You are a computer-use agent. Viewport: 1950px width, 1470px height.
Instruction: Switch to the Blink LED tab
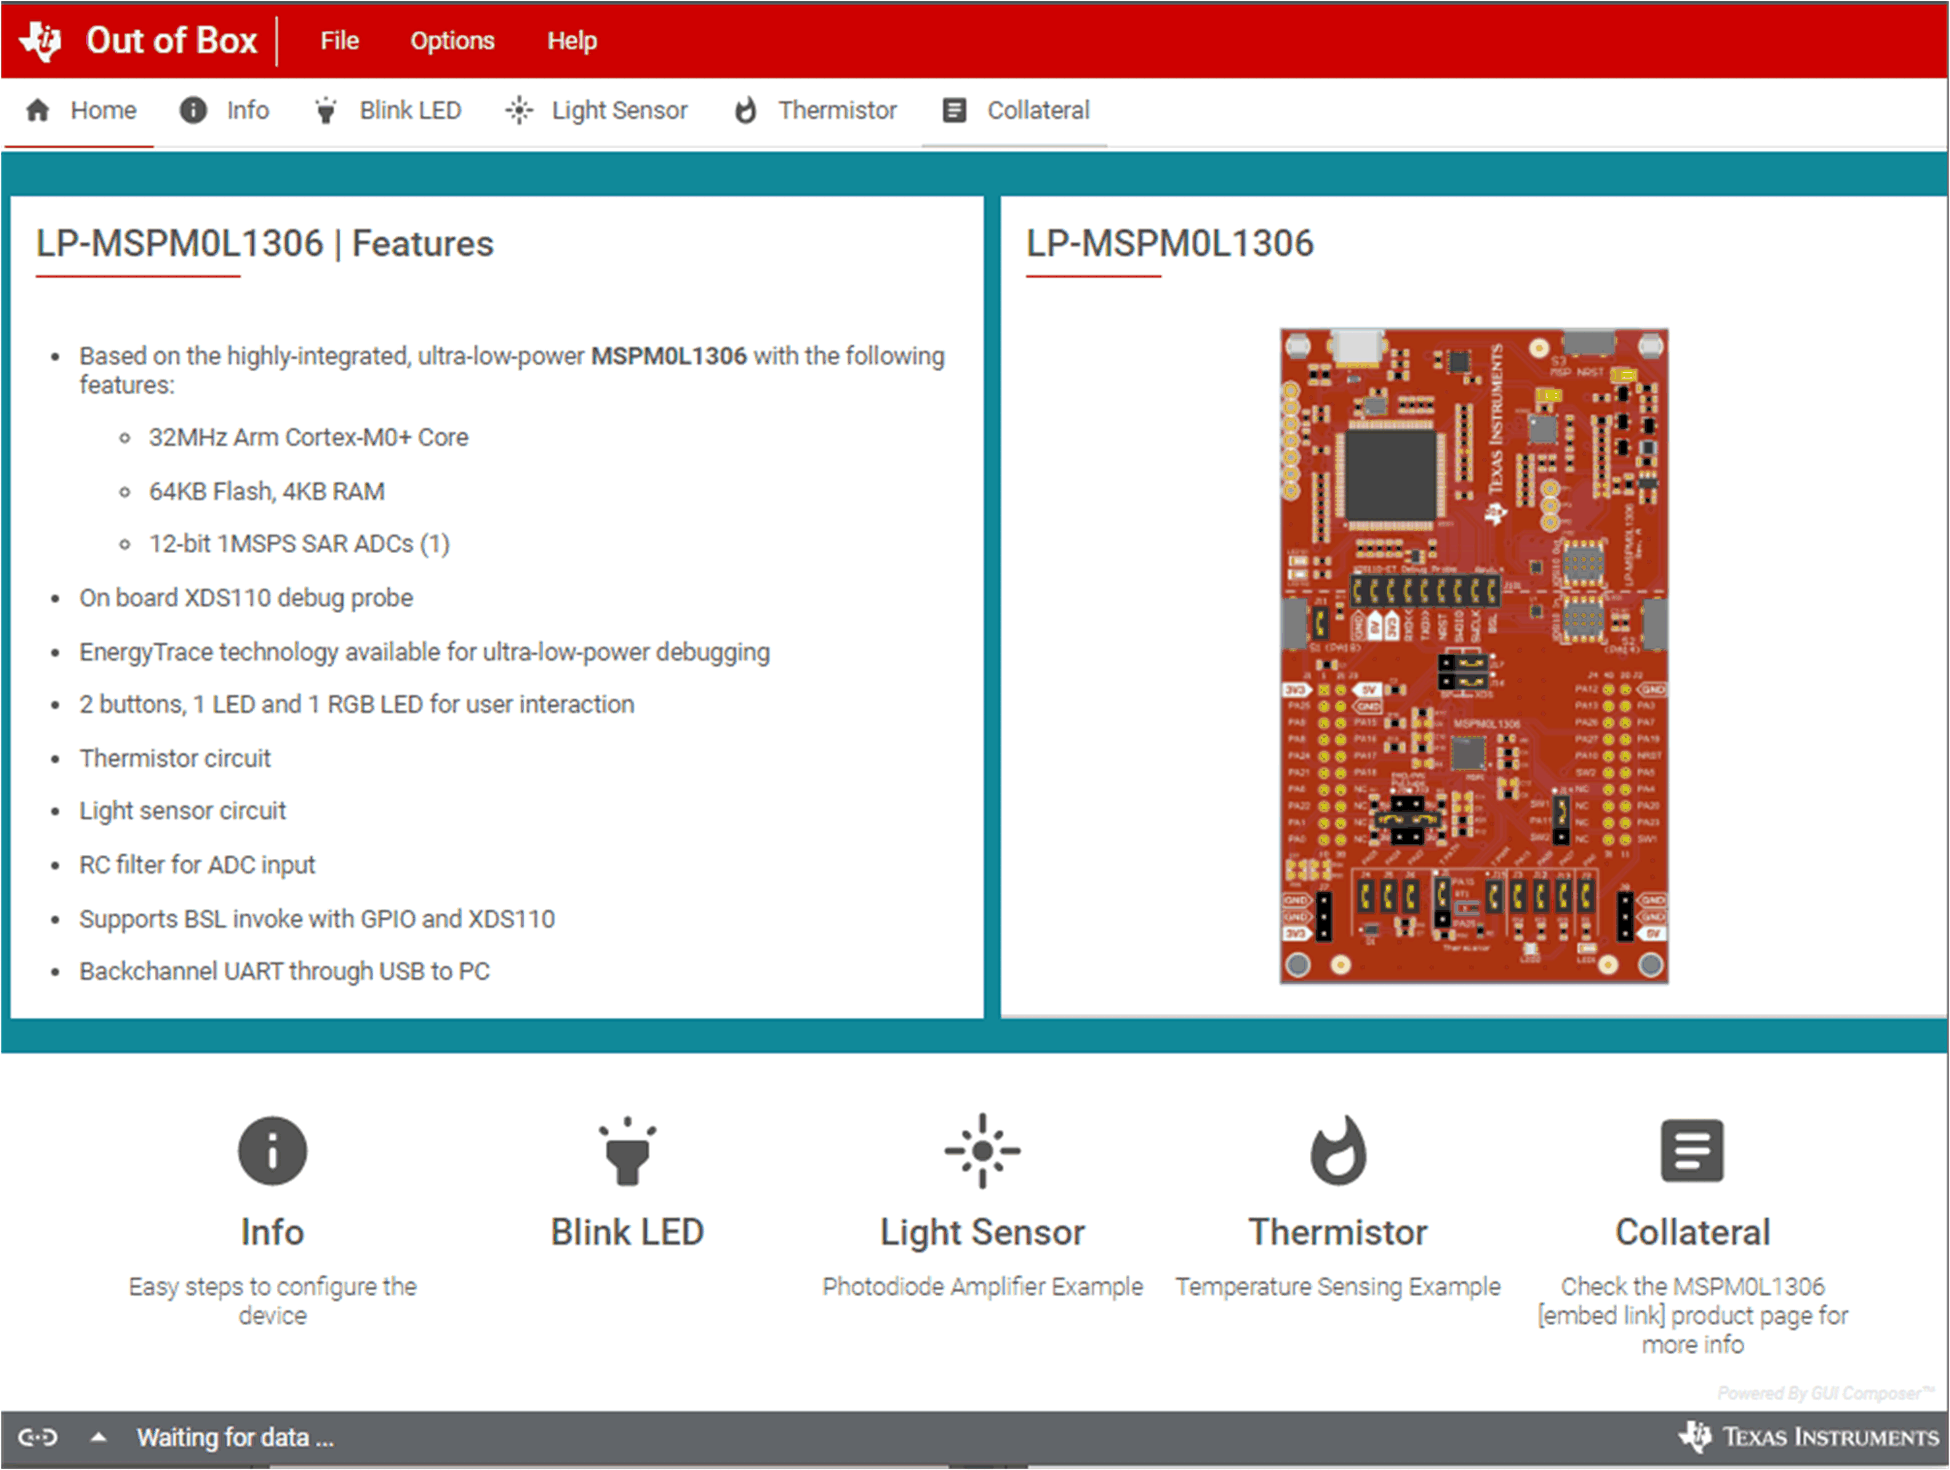click(x=388, y=110)
